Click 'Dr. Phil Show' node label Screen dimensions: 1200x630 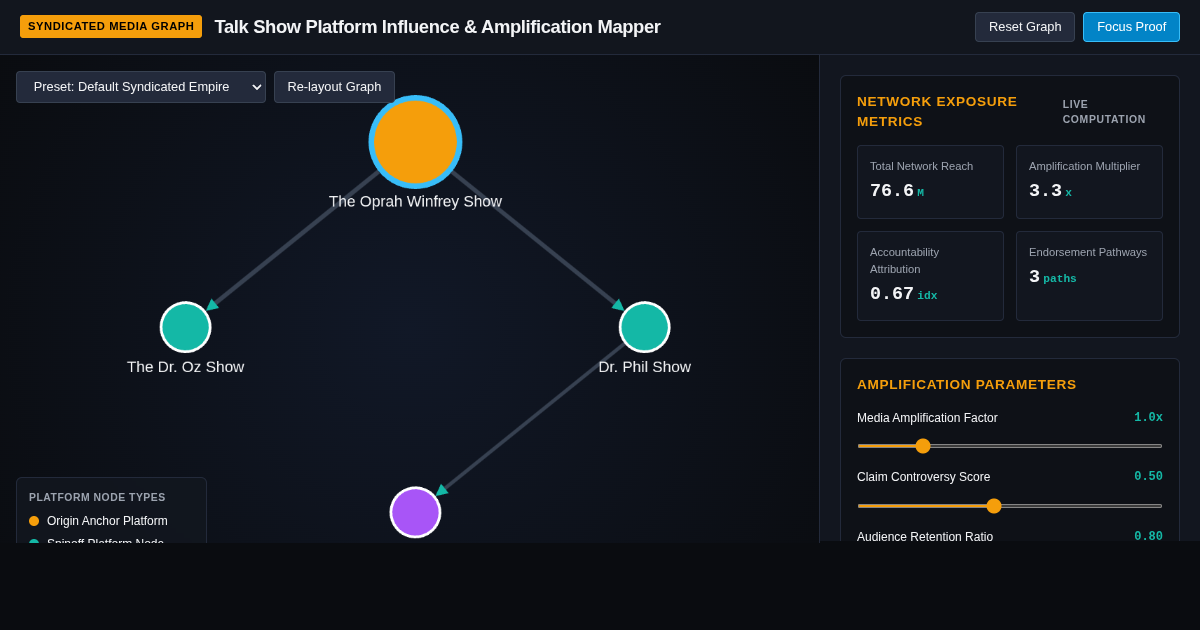pos(645,367)
